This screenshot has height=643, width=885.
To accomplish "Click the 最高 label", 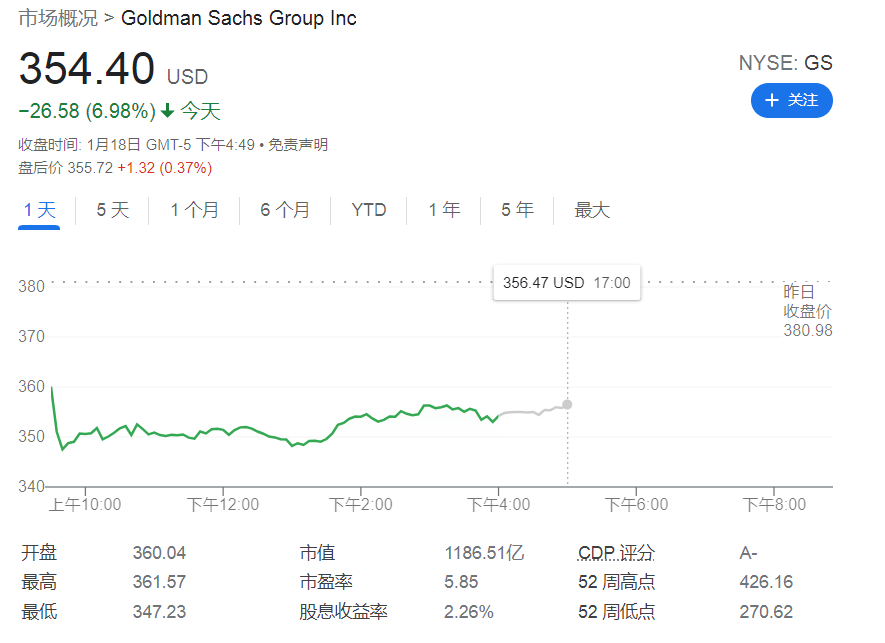I will pos(39,582).
